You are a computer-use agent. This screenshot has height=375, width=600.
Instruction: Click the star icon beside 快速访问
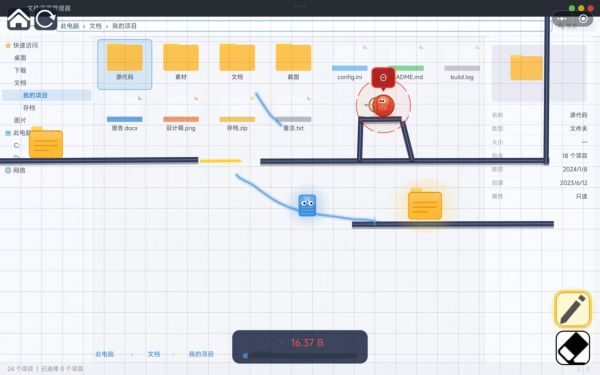click(x=8, y=45)
